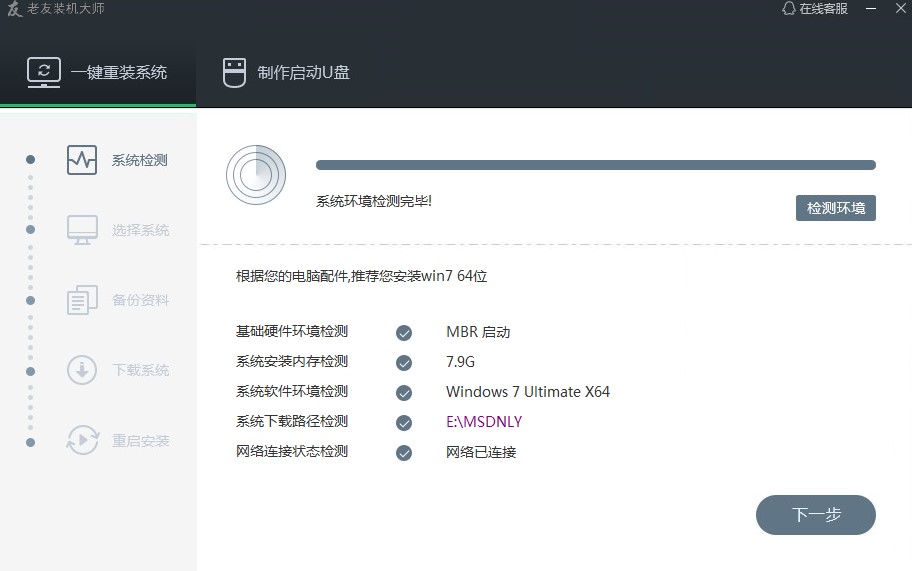The image size is (912, 571).
Task: Click the detection progress bar
Action: coord(596,165)
